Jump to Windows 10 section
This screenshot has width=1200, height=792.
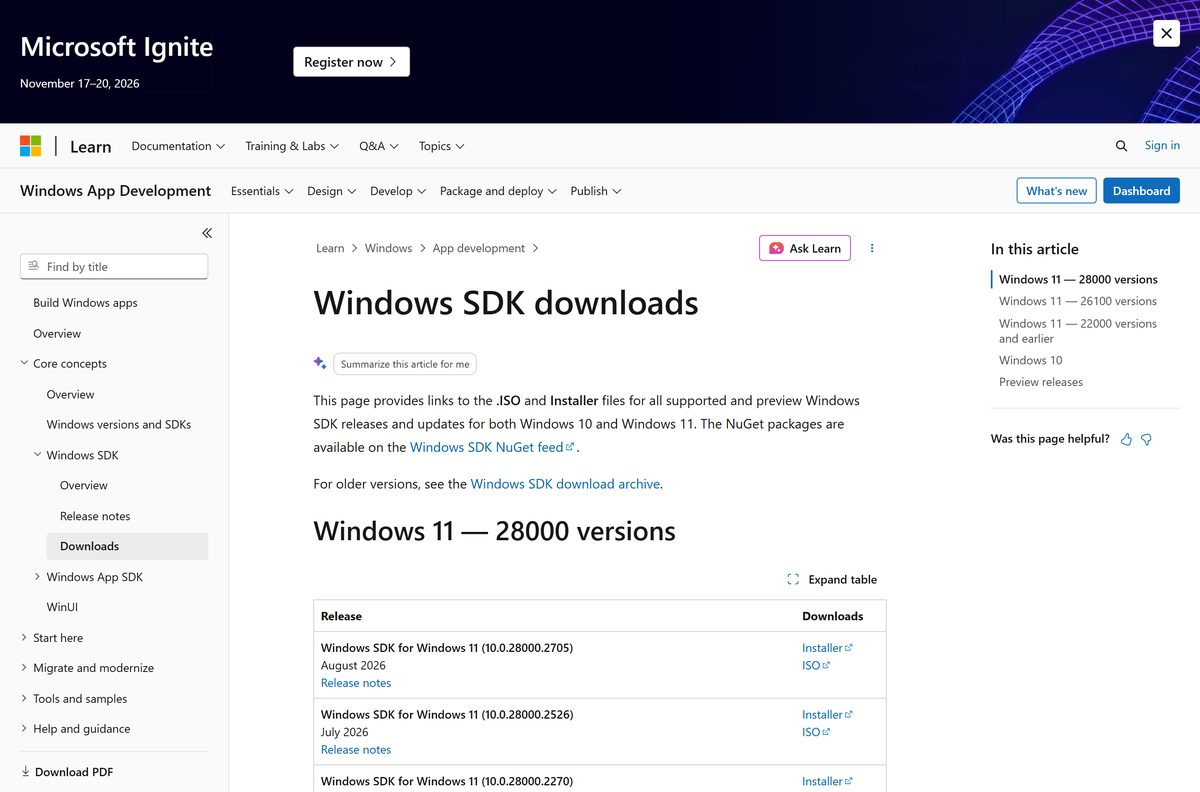(1030, 360)
